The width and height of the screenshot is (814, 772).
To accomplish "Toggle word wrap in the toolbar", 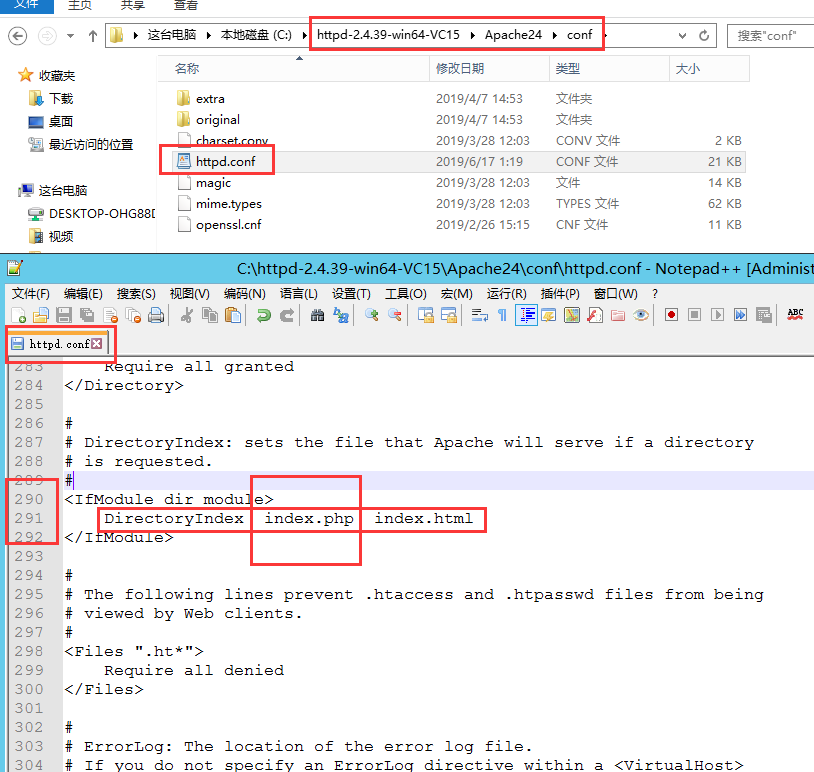I will click(x=479, y=315).
